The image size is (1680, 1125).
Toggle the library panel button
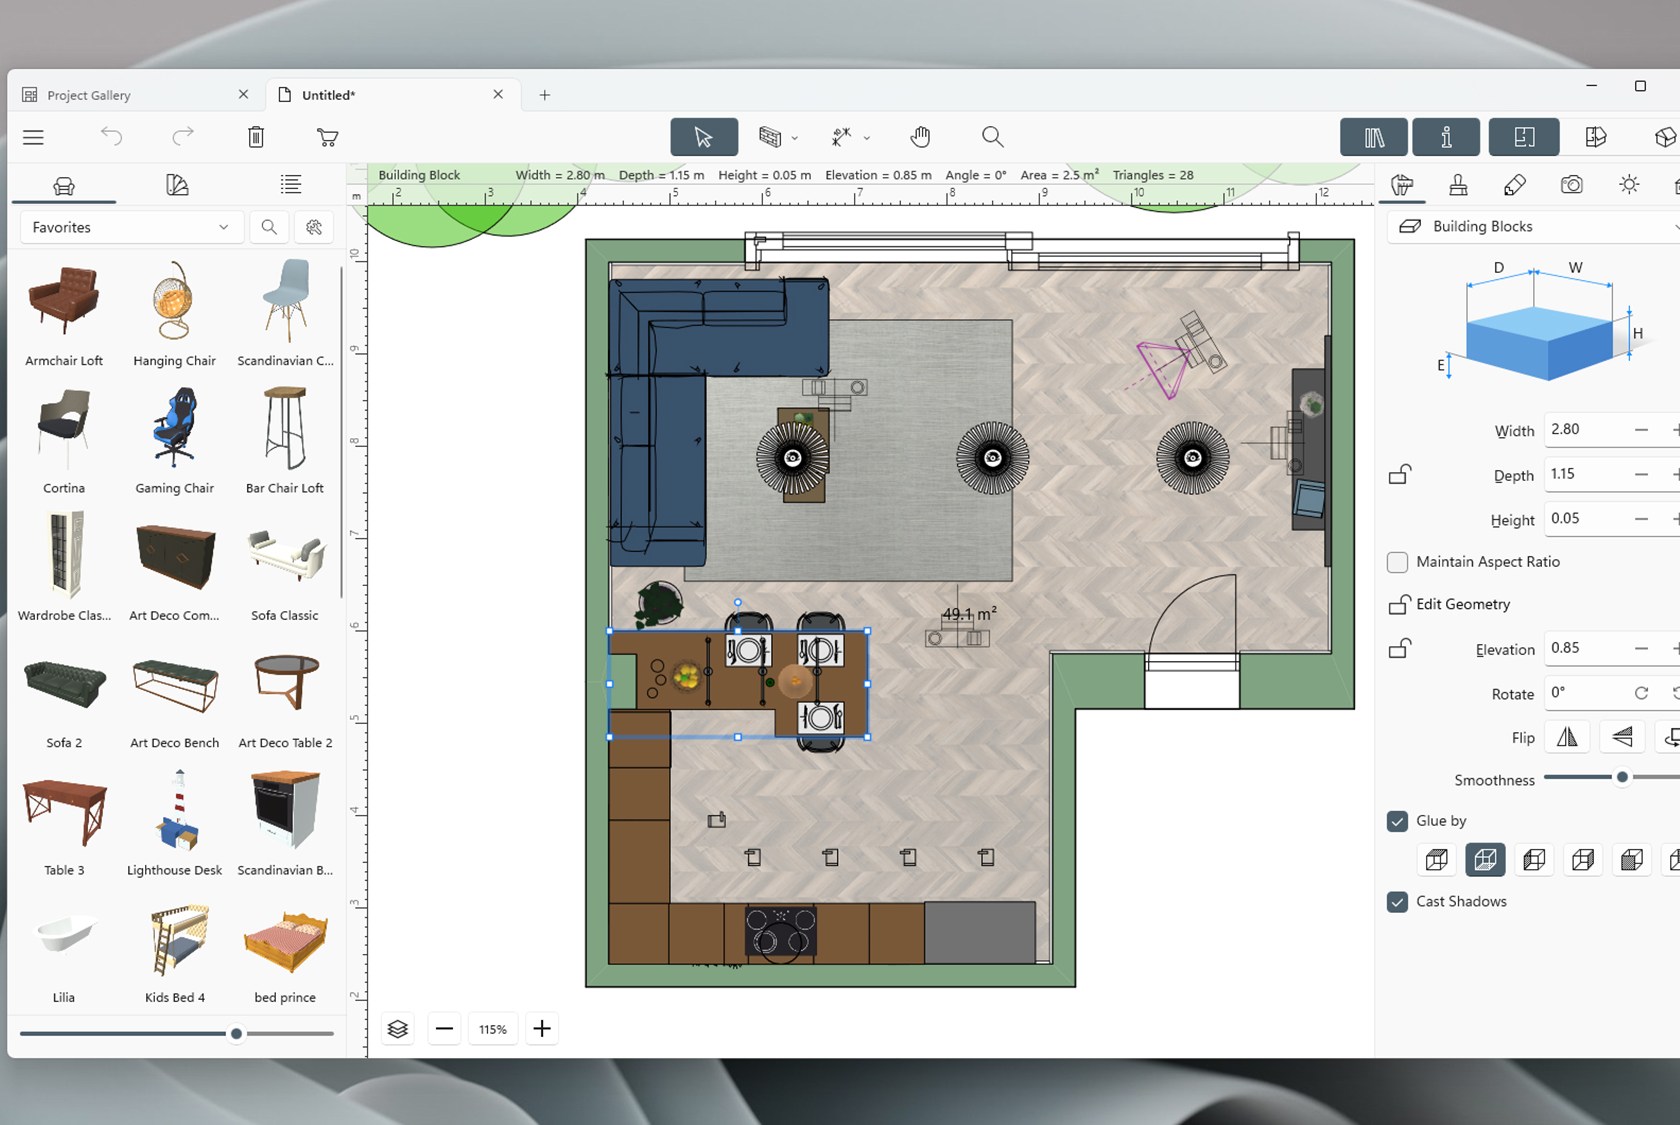pyautogui.click(x=1374, y=137)
